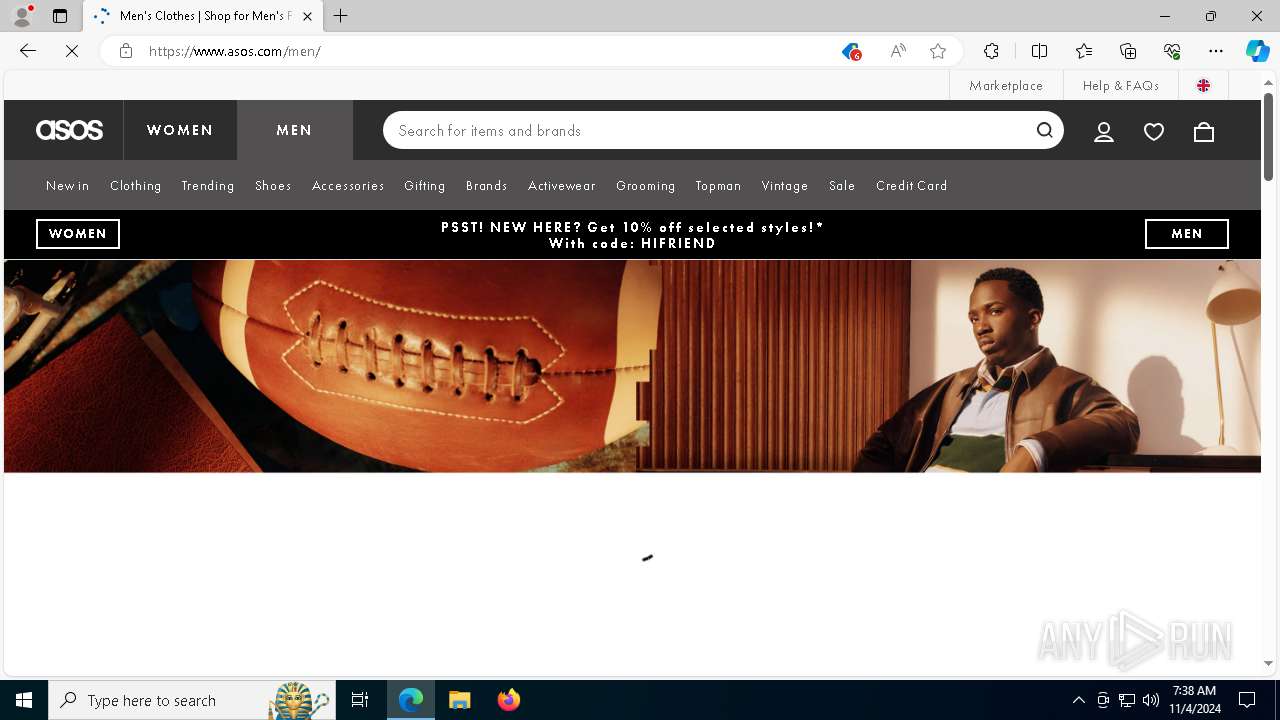Image resolution: width=1280 pixels, height=720 pixels.
Task: Go back to previous page
Action: click(28, 51)
